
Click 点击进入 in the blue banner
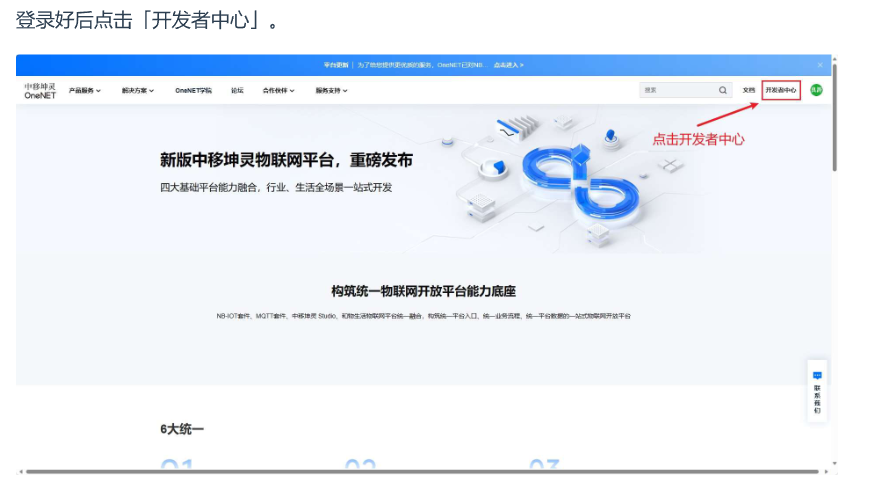pyautogui.click(x=508, y=65)
